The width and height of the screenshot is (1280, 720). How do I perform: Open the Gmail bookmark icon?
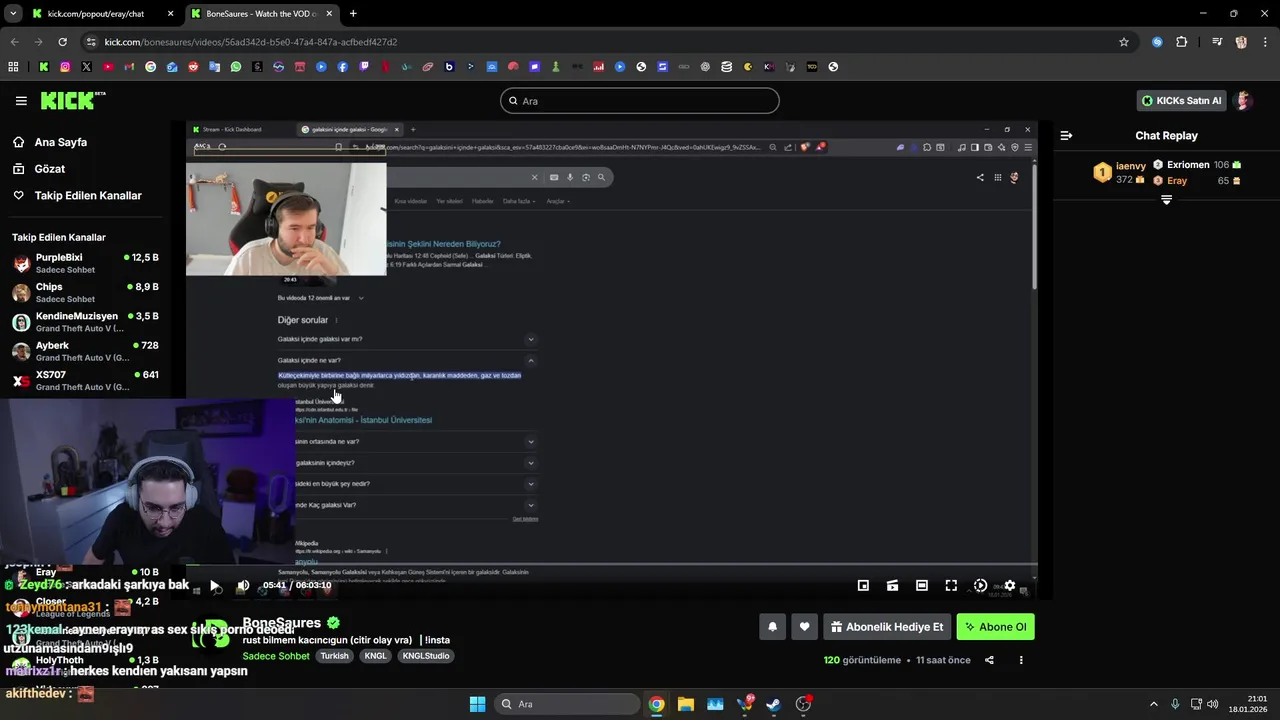(x=129, y=67)
